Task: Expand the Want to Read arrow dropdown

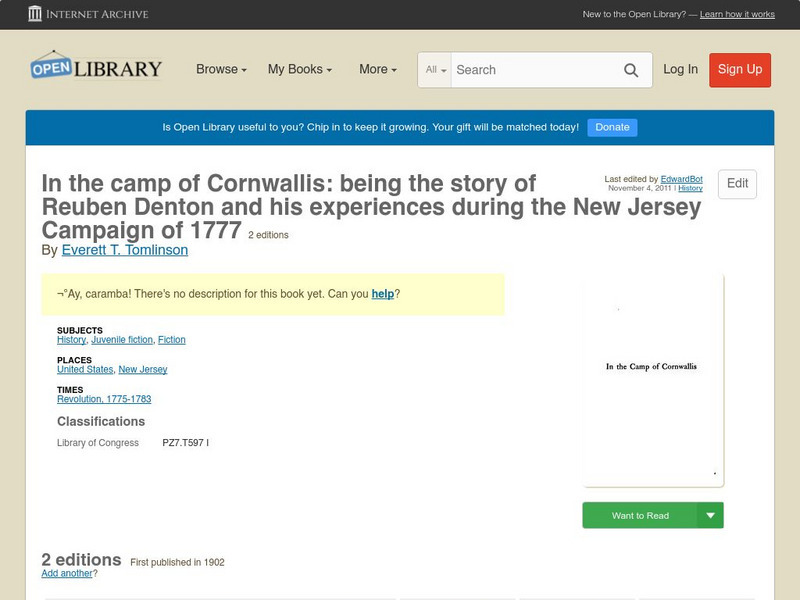Action: tap(711, 516)
